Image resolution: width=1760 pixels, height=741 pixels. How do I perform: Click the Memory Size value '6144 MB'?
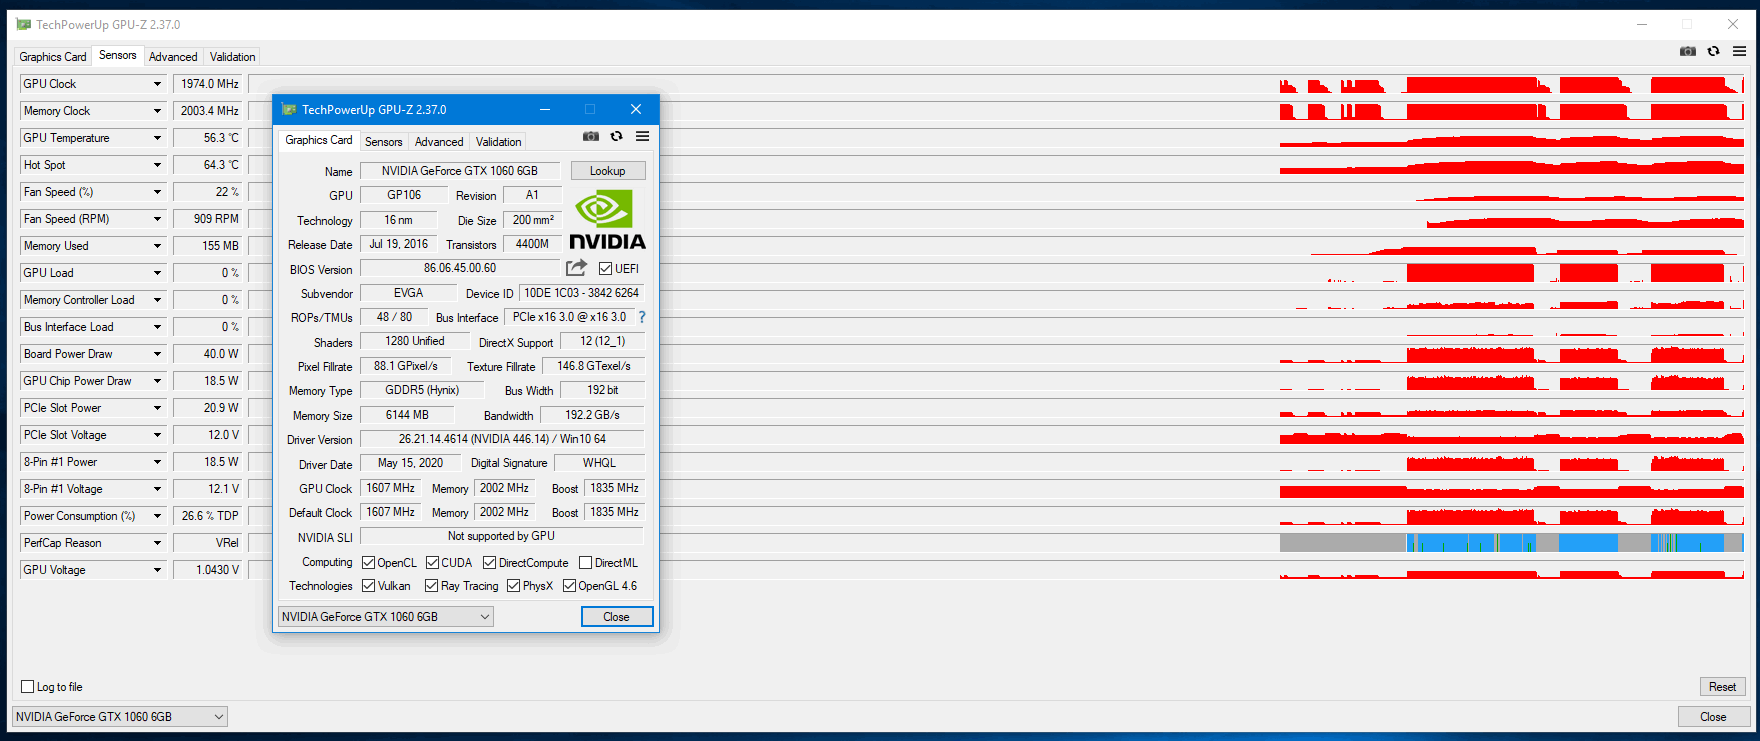point(407,415)
